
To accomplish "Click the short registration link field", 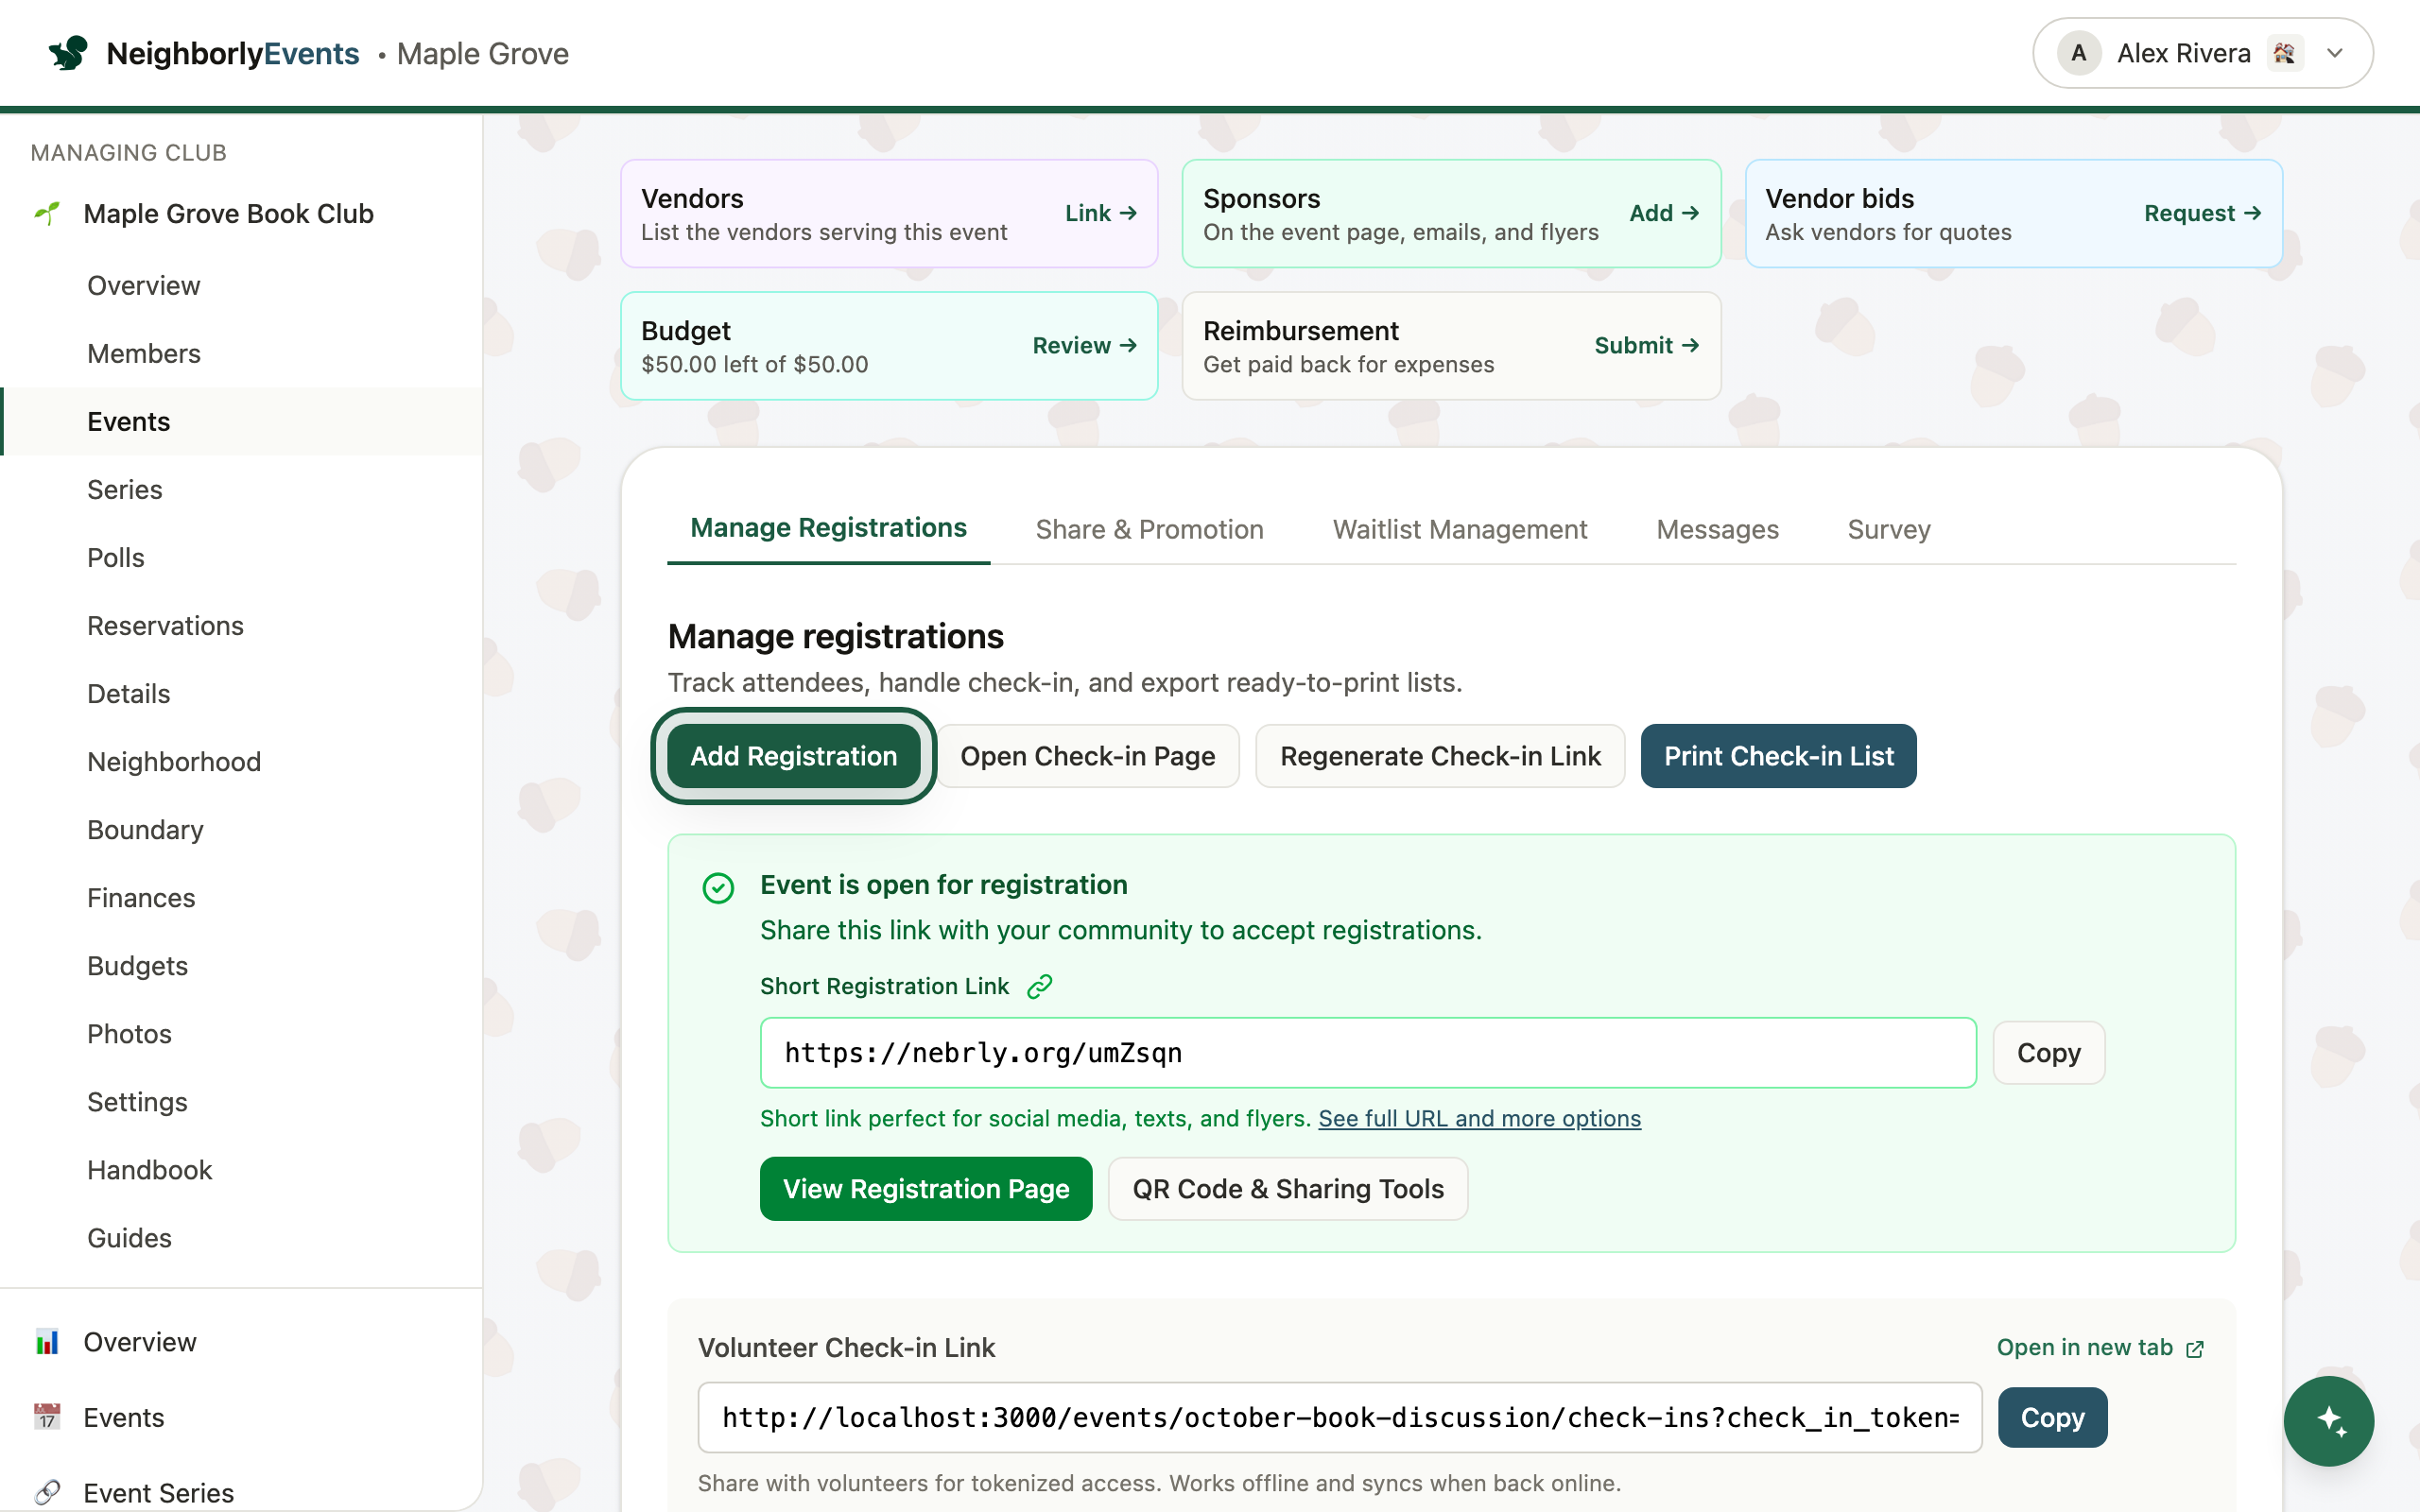I will [1368, 1053].
